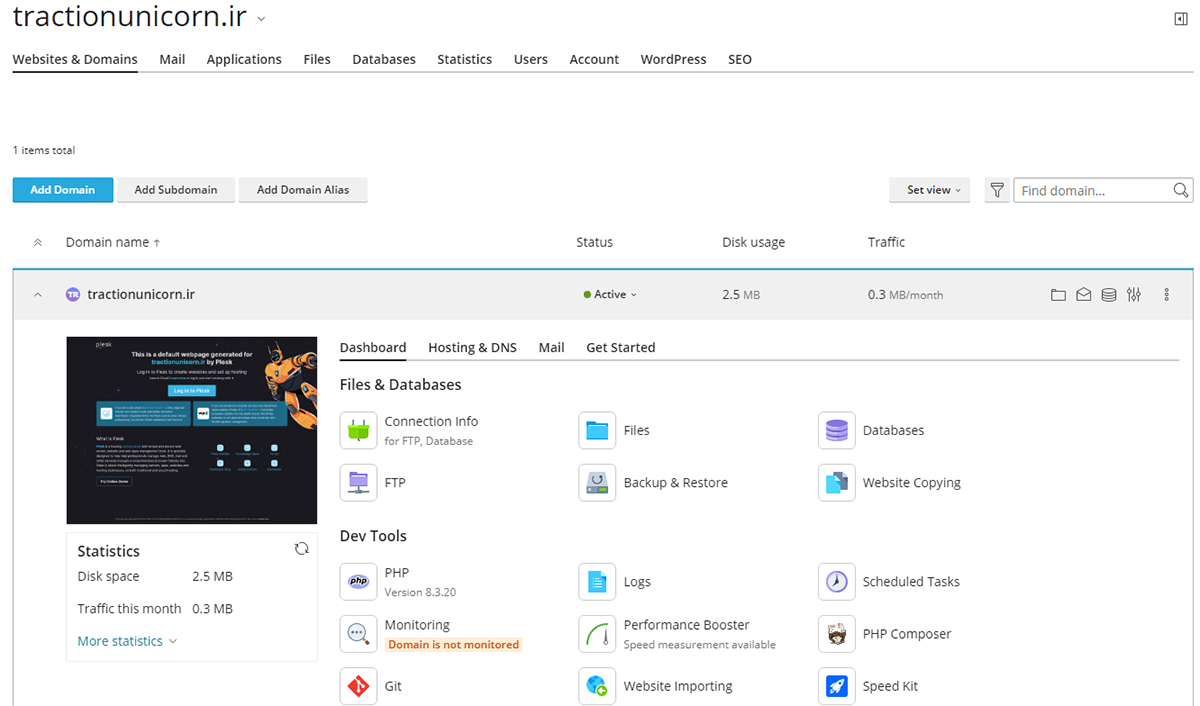1200x706 pixels.
Task: Click the Add Subdomain button
Action: point(176,190)
